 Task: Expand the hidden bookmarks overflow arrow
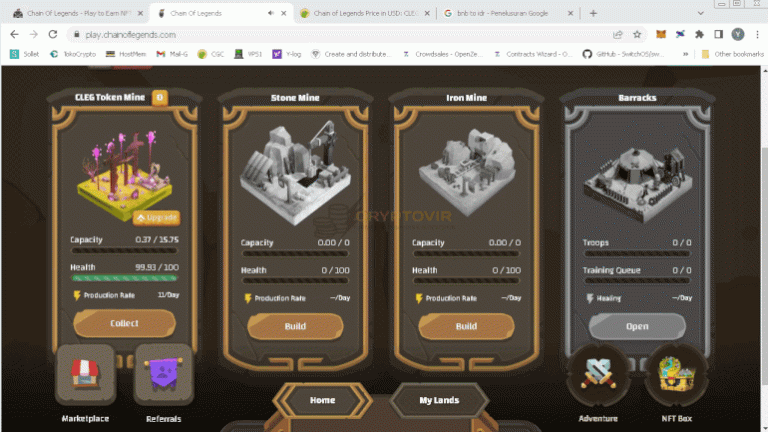click(685, 54)
